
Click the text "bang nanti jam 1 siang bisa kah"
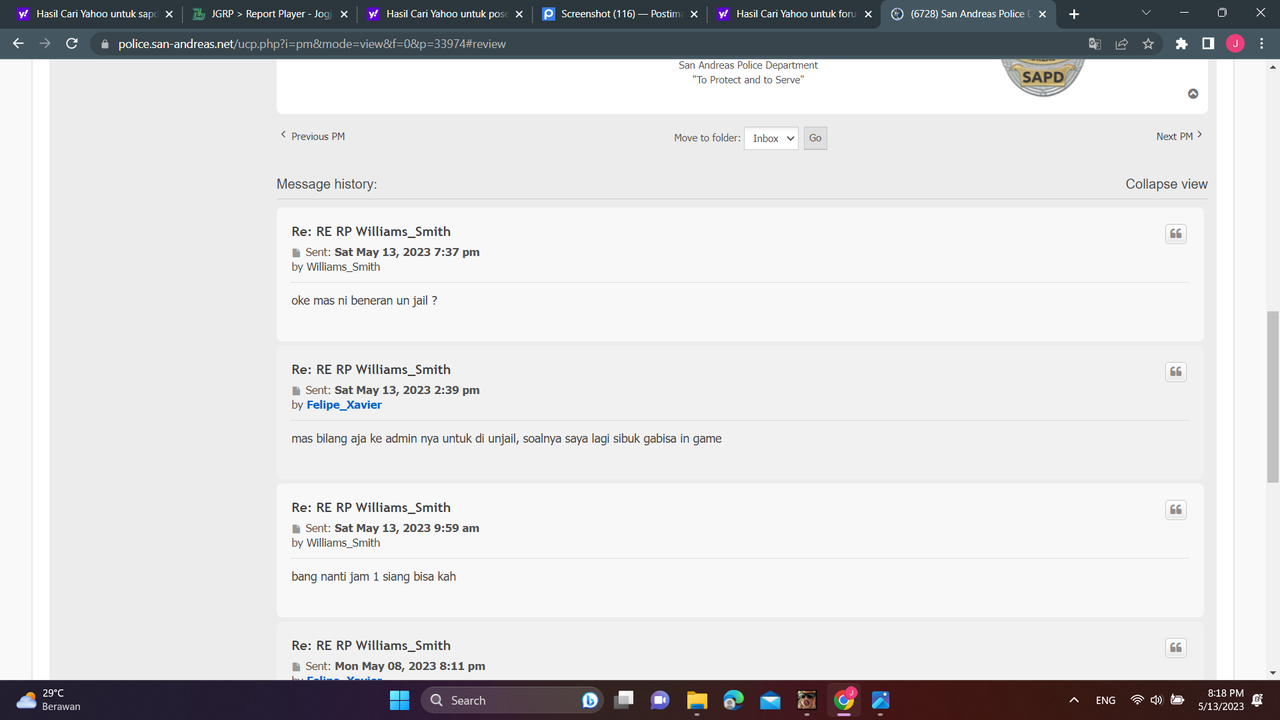pyautogui.click(x=374, y=576)
